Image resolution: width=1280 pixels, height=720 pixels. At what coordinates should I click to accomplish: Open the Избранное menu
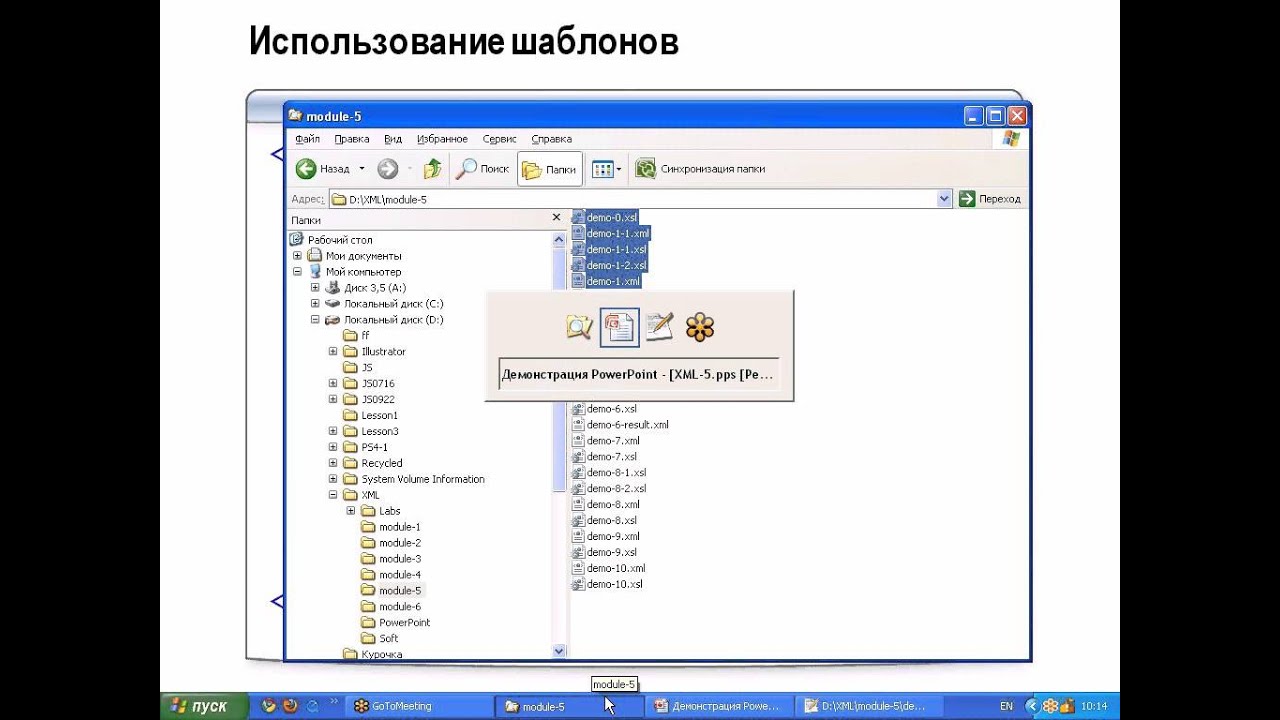pos(442,139)
